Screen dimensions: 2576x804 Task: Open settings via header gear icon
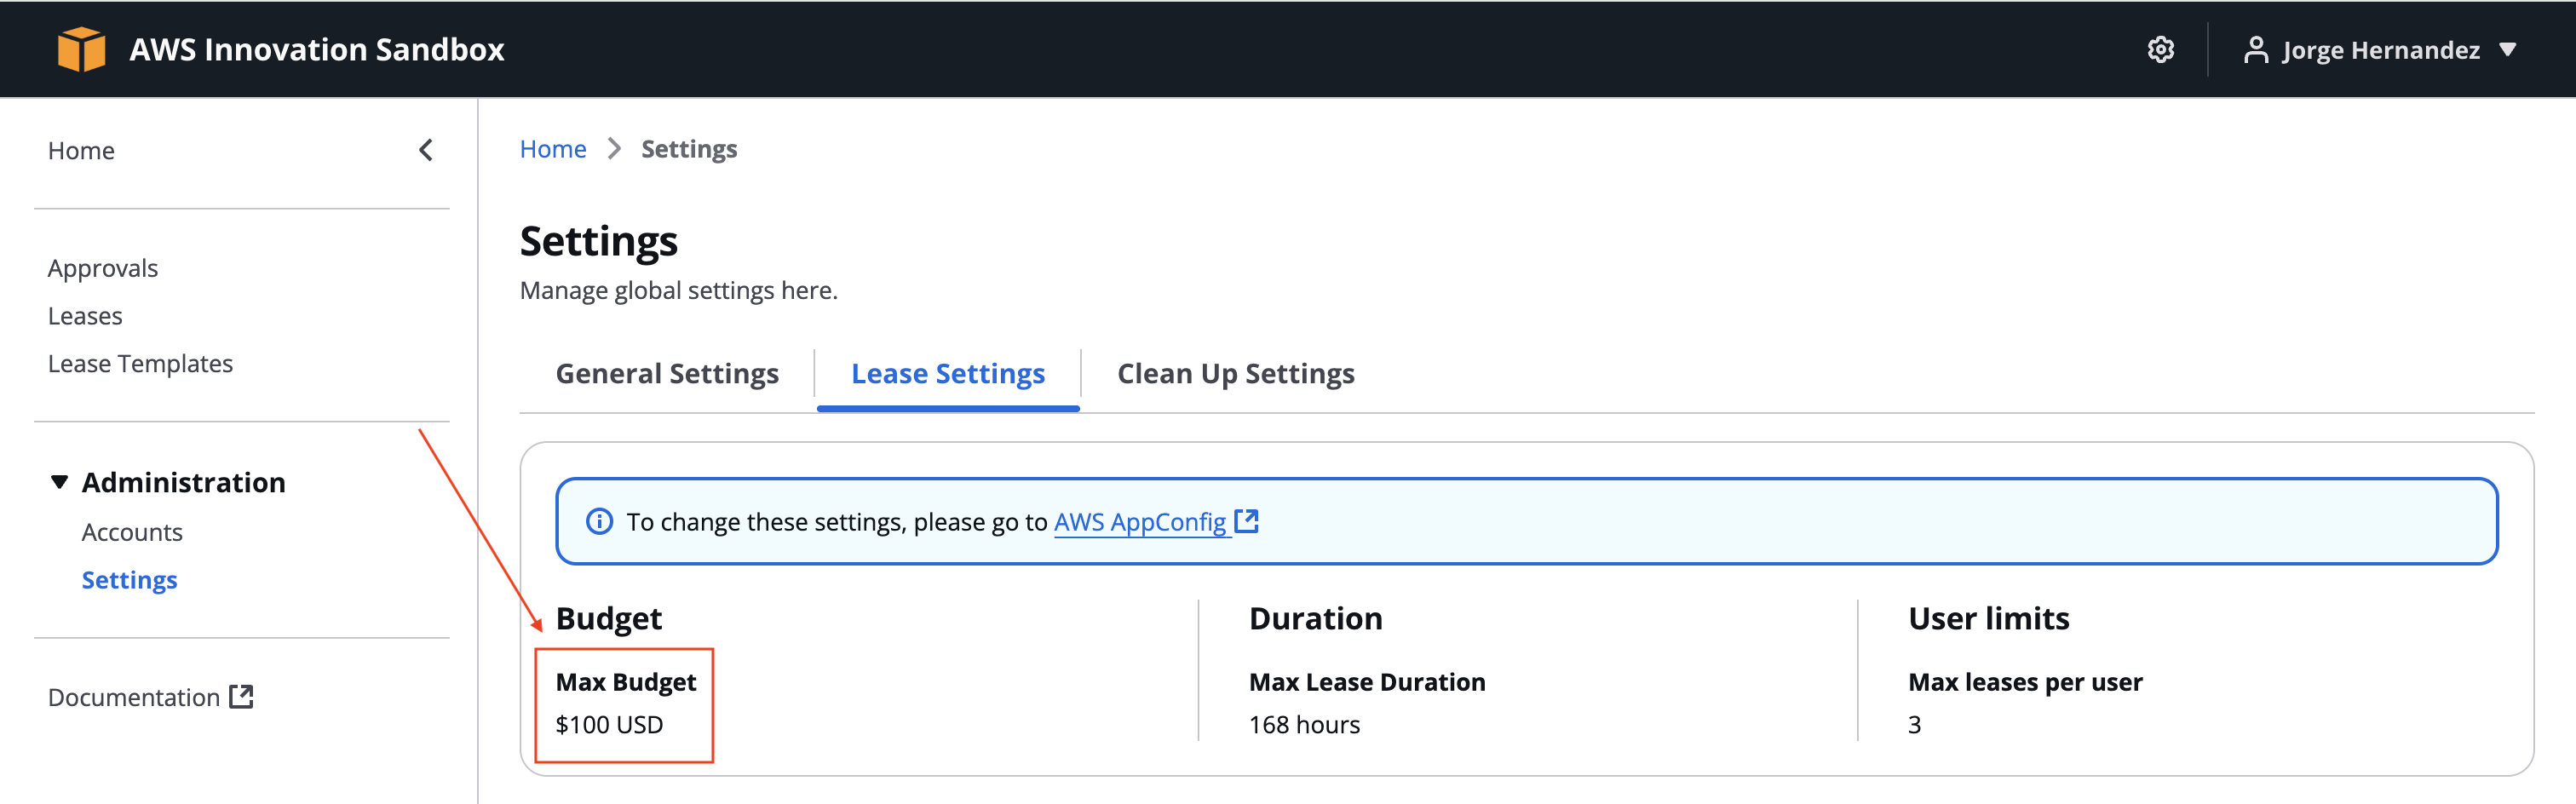click(2160, 49)
